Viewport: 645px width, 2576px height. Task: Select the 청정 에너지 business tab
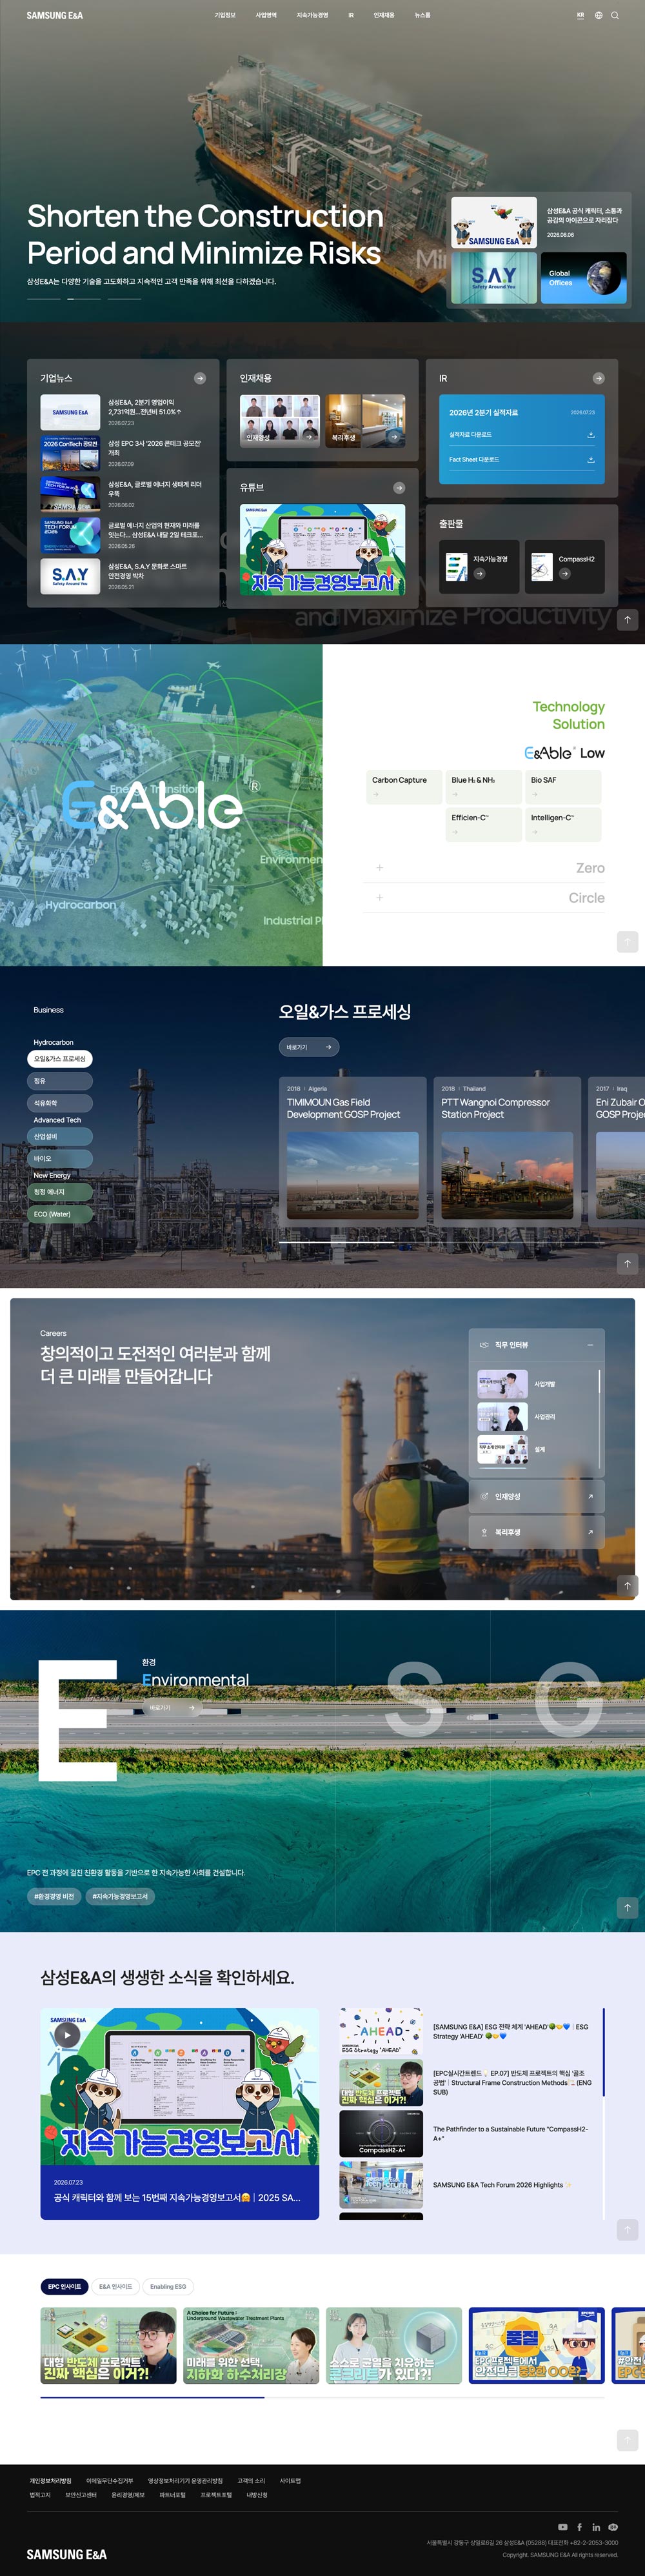pyautogui.click(x=59, y=1192)
